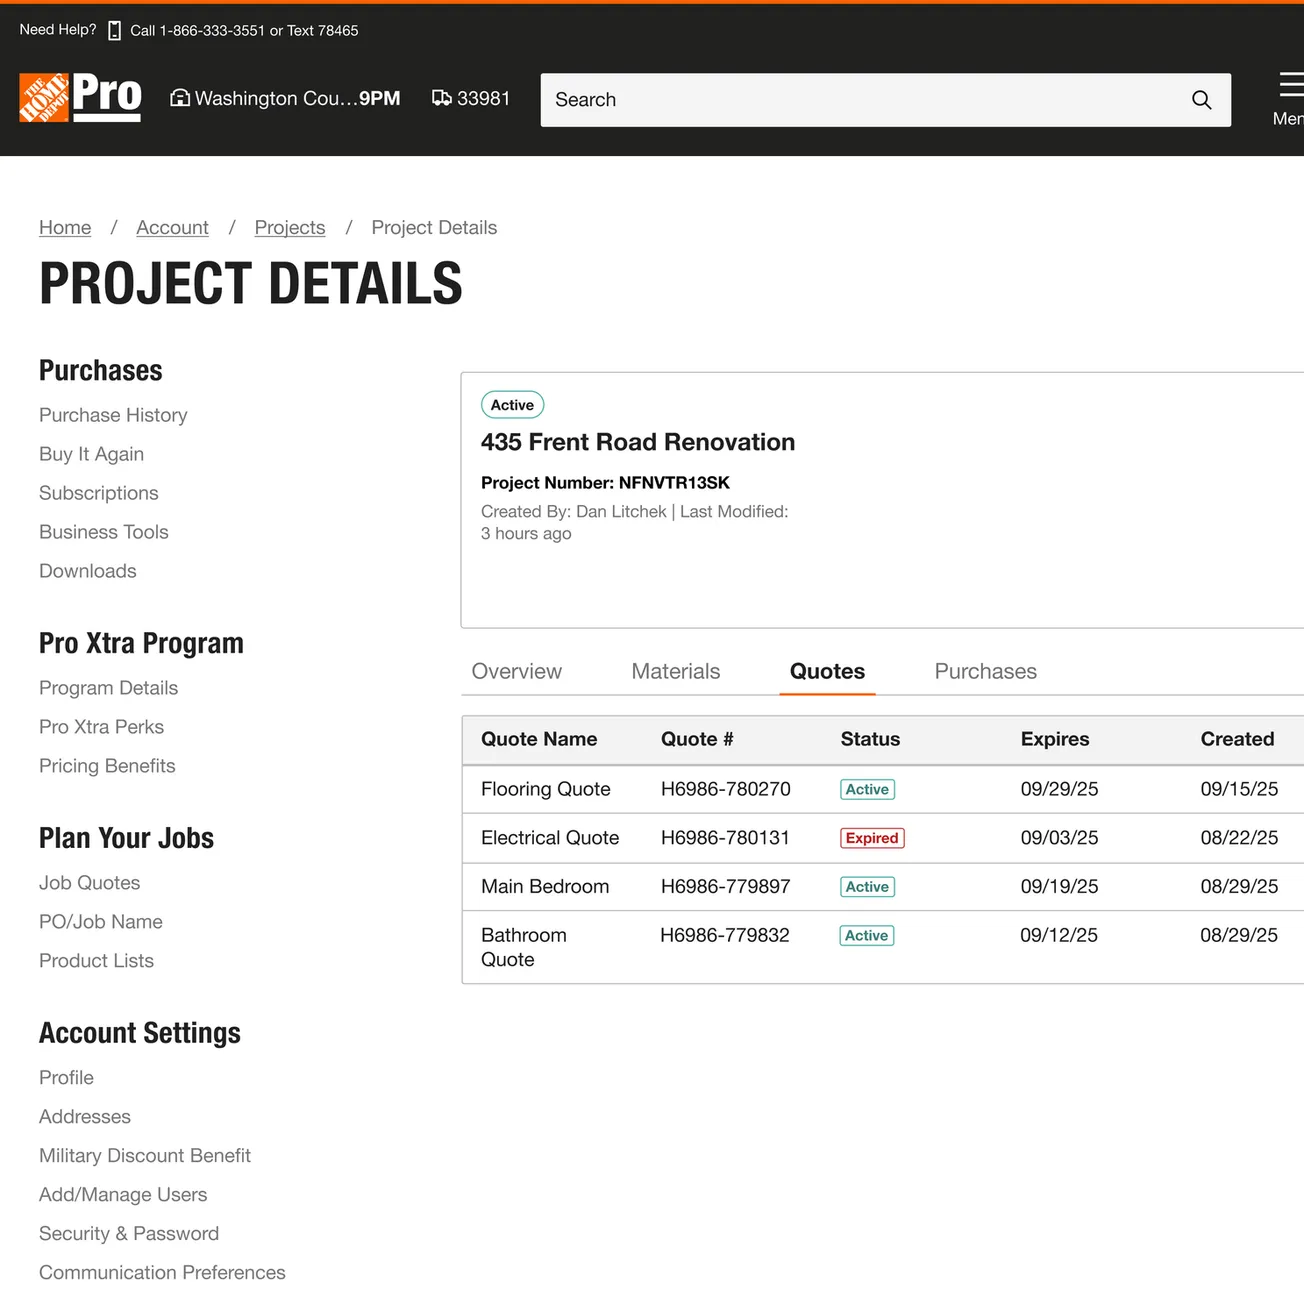Go to Add/Manage Users settings
This screenshot has height=1304, width=1304.
(123, 1194)
